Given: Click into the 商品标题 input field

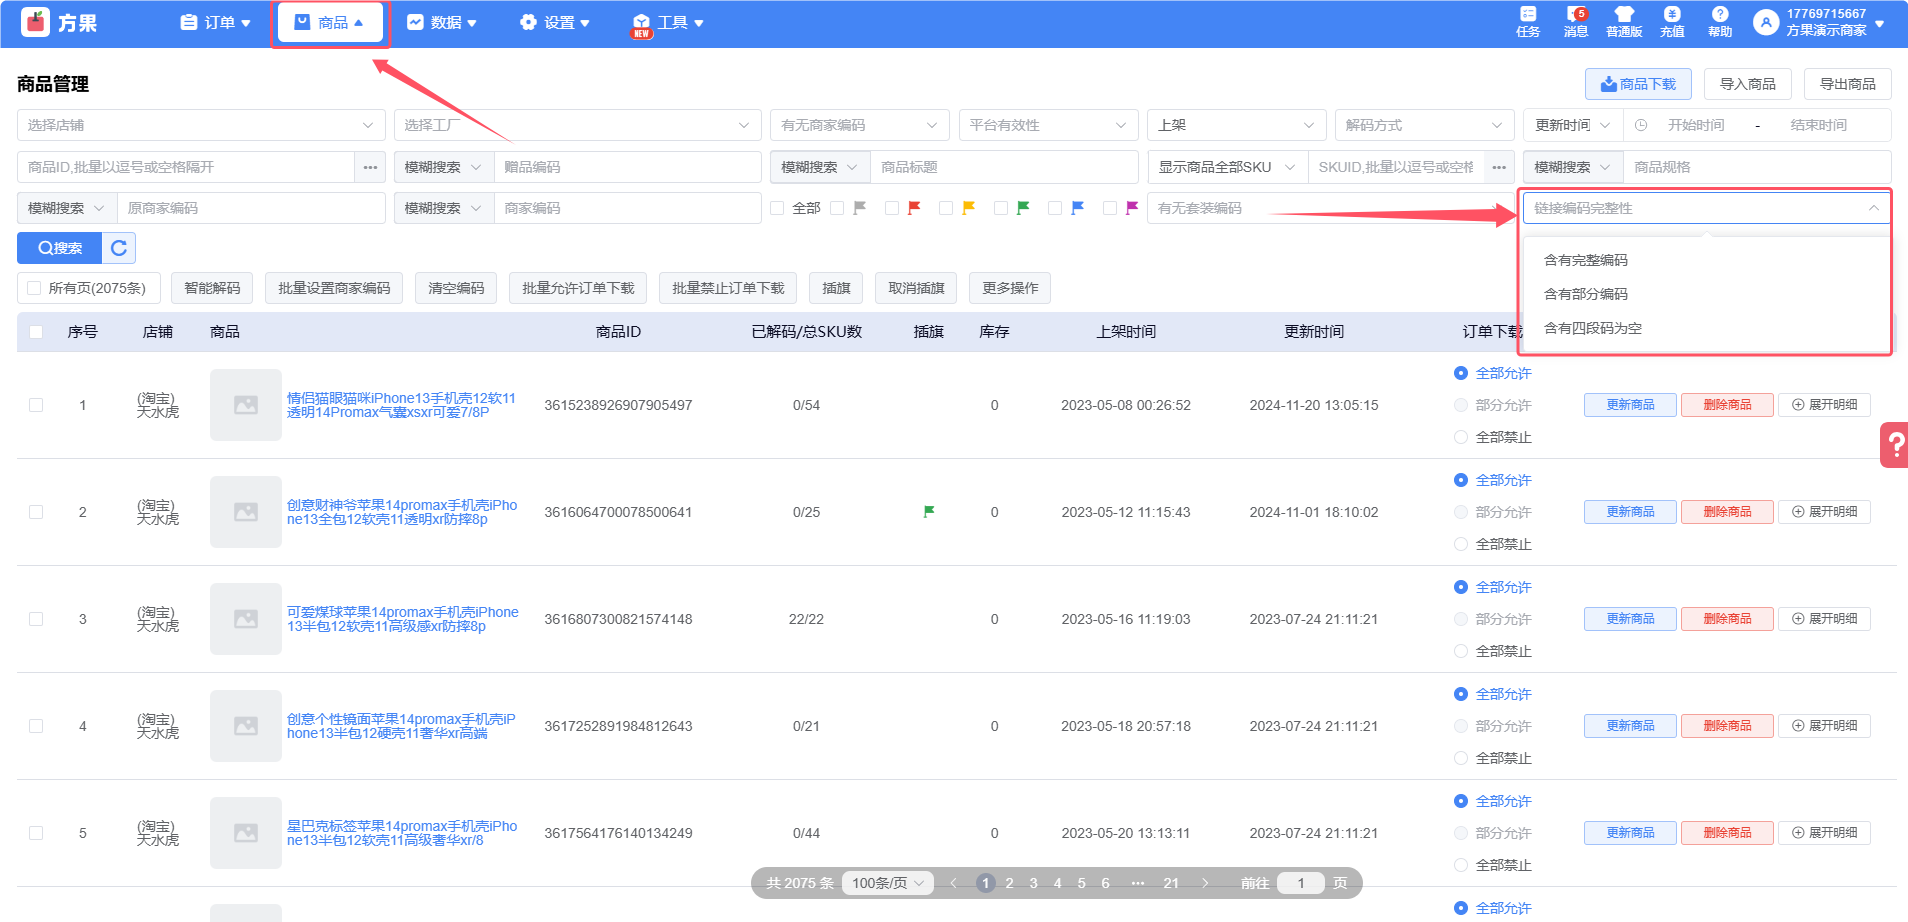Looking at the screenshot, I should point(1003,167).
